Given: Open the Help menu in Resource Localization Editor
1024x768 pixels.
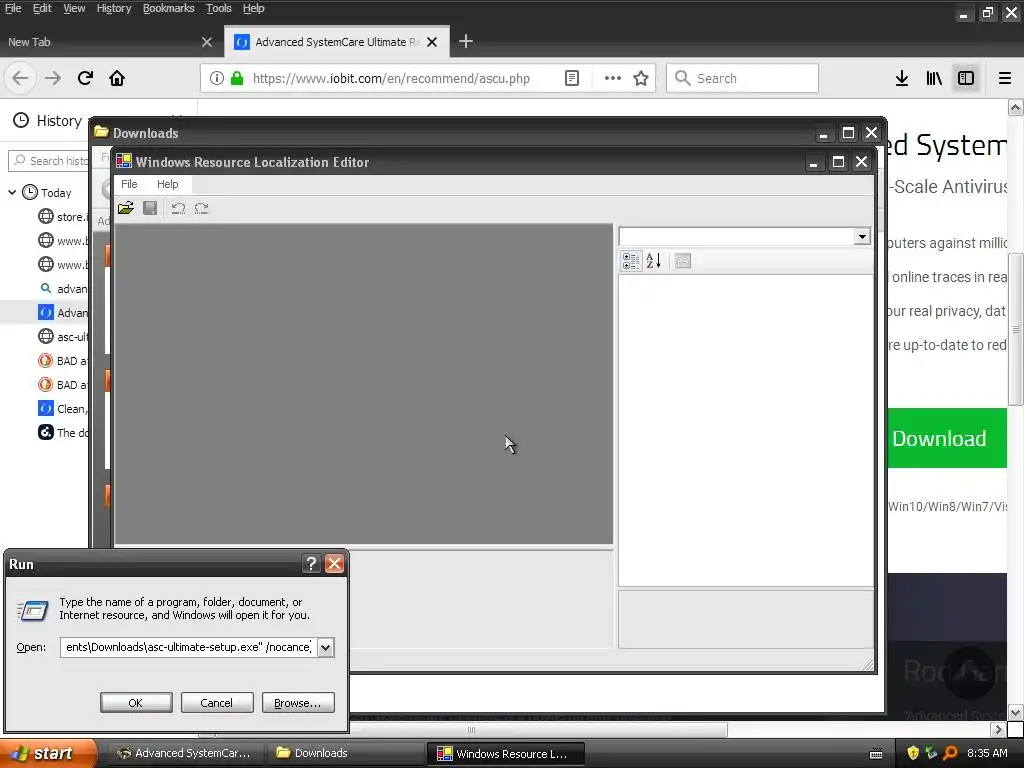Looking at the screenshot, I should [x=168, y=184].
